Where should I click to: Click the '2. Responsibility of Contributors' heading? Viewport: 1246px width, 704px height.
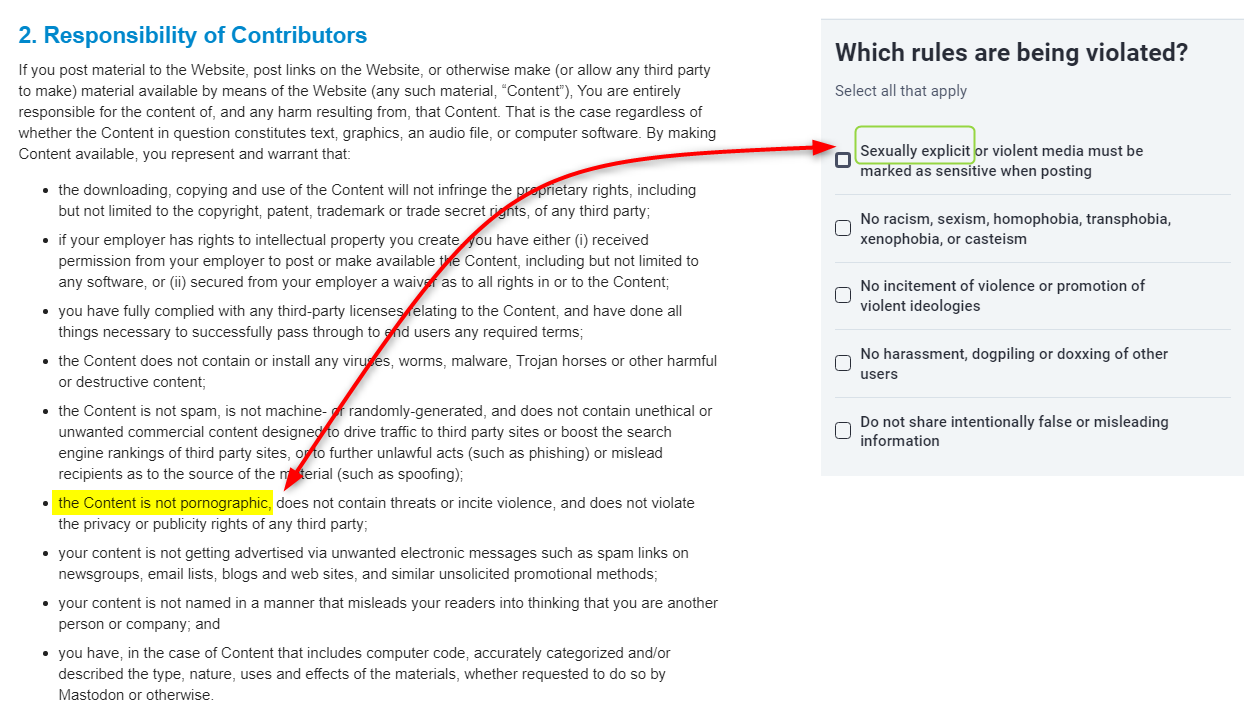[193, 36]
